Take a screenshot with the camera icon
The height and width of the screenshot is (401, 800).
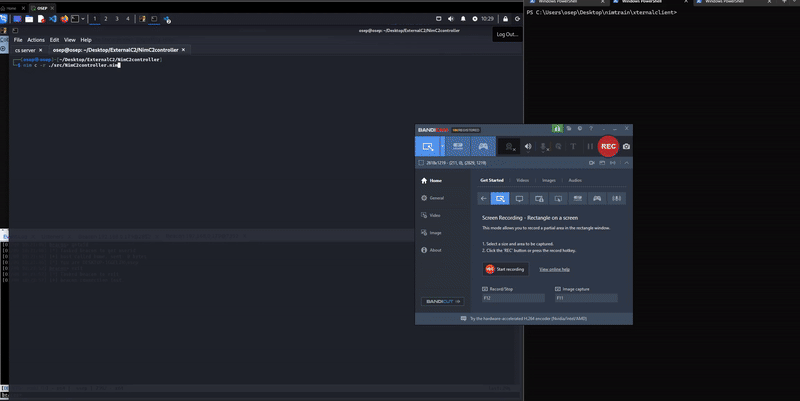[627, 146]
